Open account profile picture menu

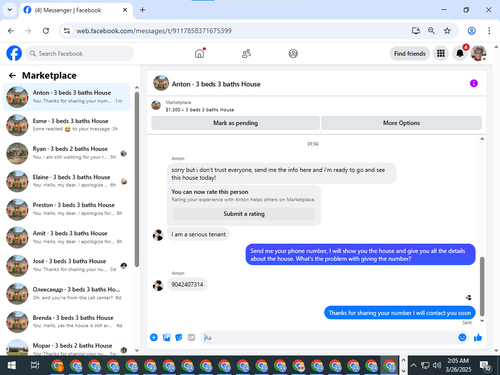(x=479, y=53)
